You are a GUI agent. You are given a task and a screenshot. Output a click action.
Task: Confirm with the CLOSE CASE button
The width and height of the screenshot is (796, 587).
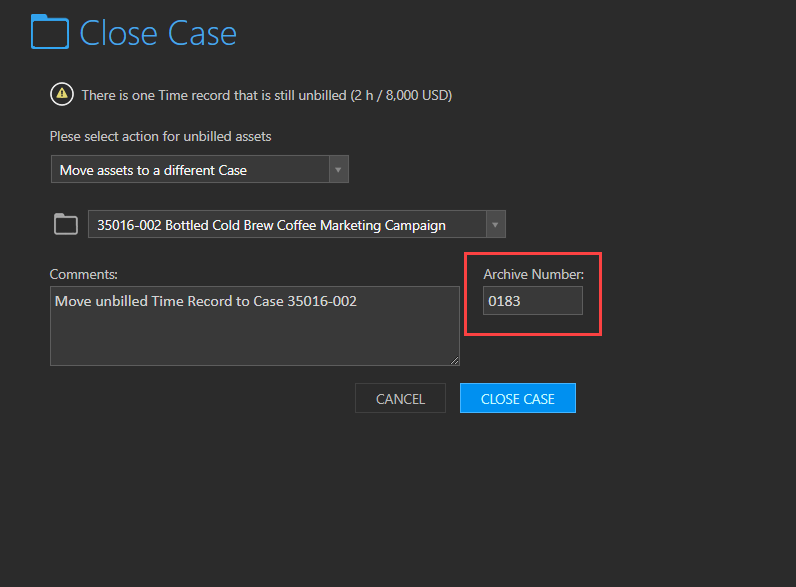(x=518, y=399)
